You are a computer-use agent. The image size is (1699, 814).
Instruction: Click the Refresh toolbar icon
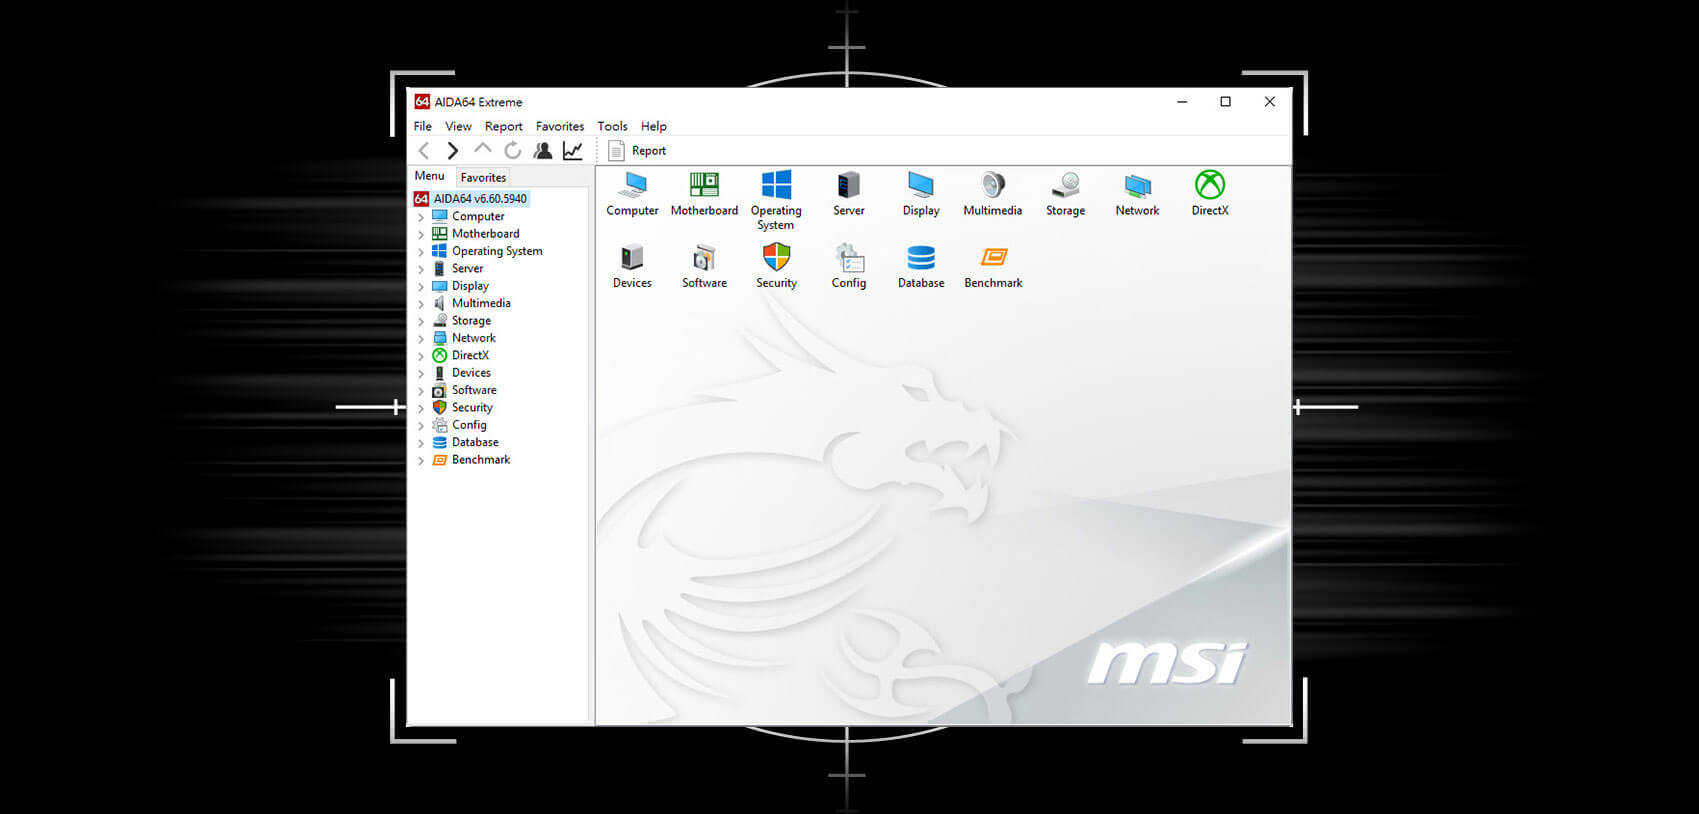513,150
